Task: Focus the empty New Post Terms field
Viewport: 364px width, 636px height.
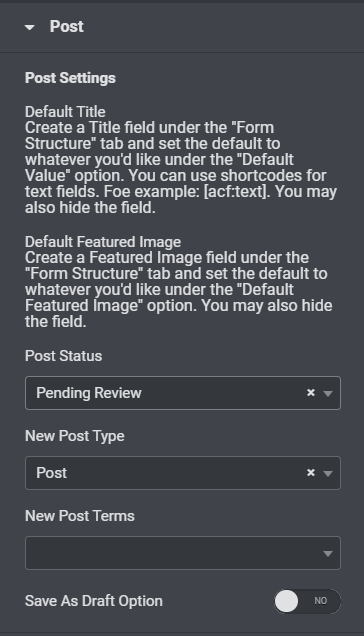Action: (183, 553)
